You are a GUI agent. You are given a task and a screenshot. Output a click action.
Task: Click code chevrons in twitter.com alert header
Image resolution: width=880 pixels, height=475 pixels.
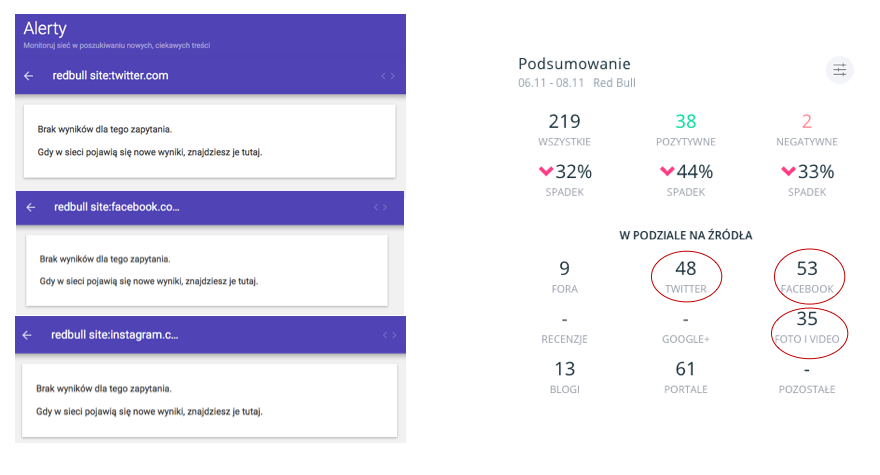[387, 76]
